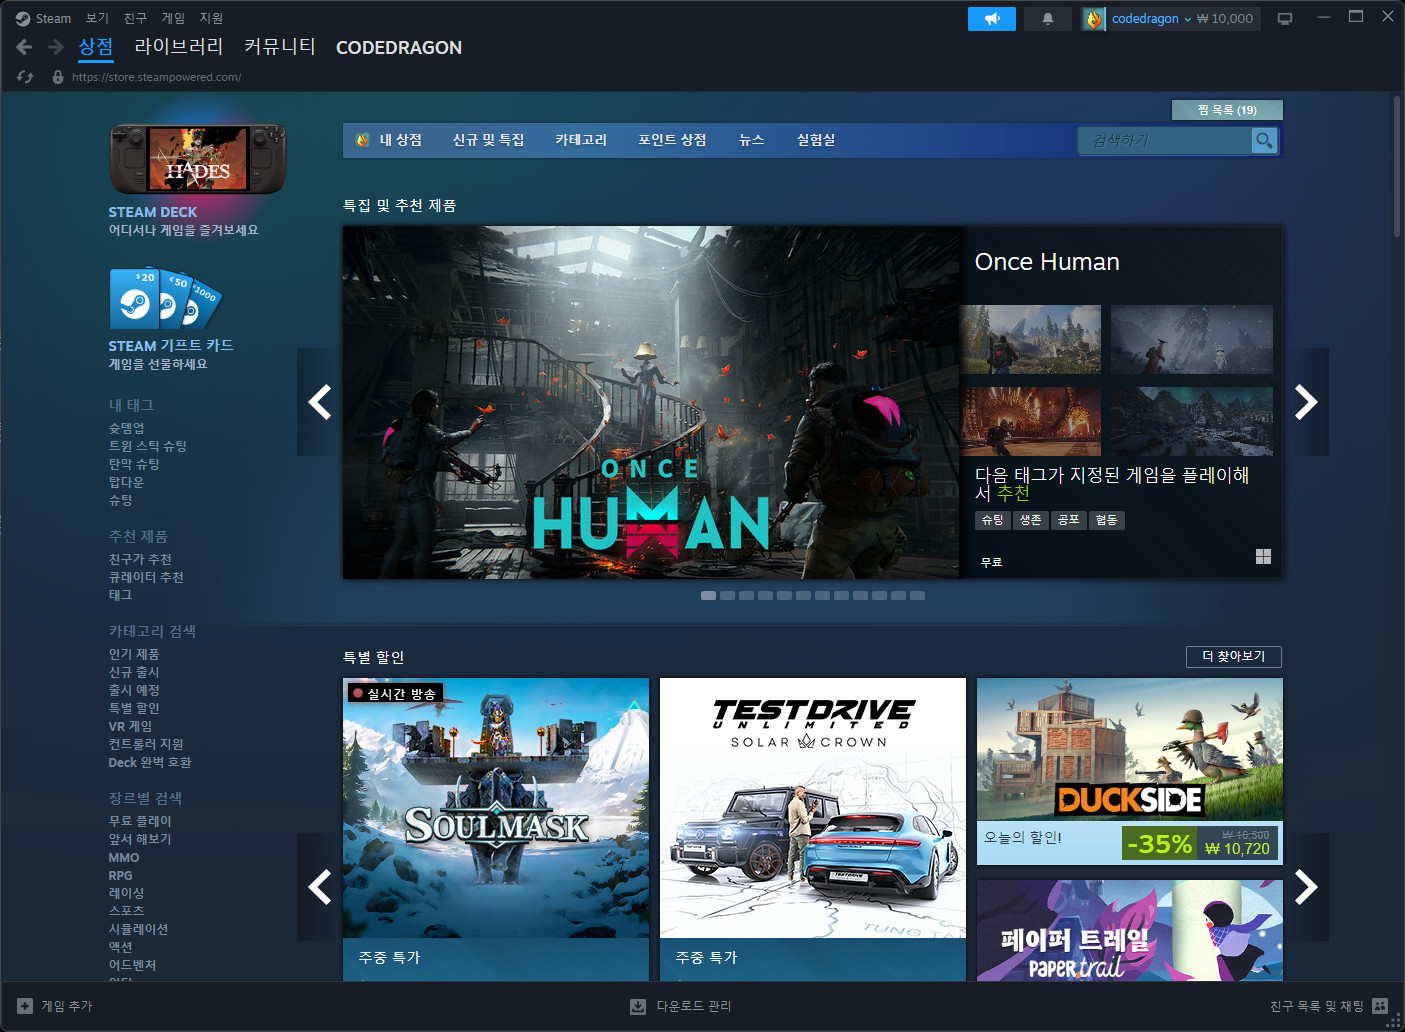
Task: Go forward with the right arrow
Action: (56, 47)
